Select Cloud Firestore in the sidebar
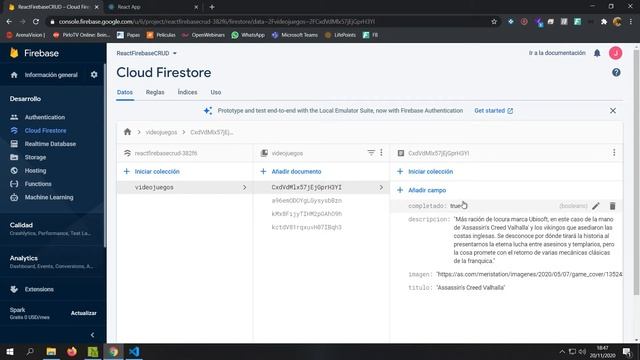The width and height of the screenshot is (640, 360). pos(45,131)
